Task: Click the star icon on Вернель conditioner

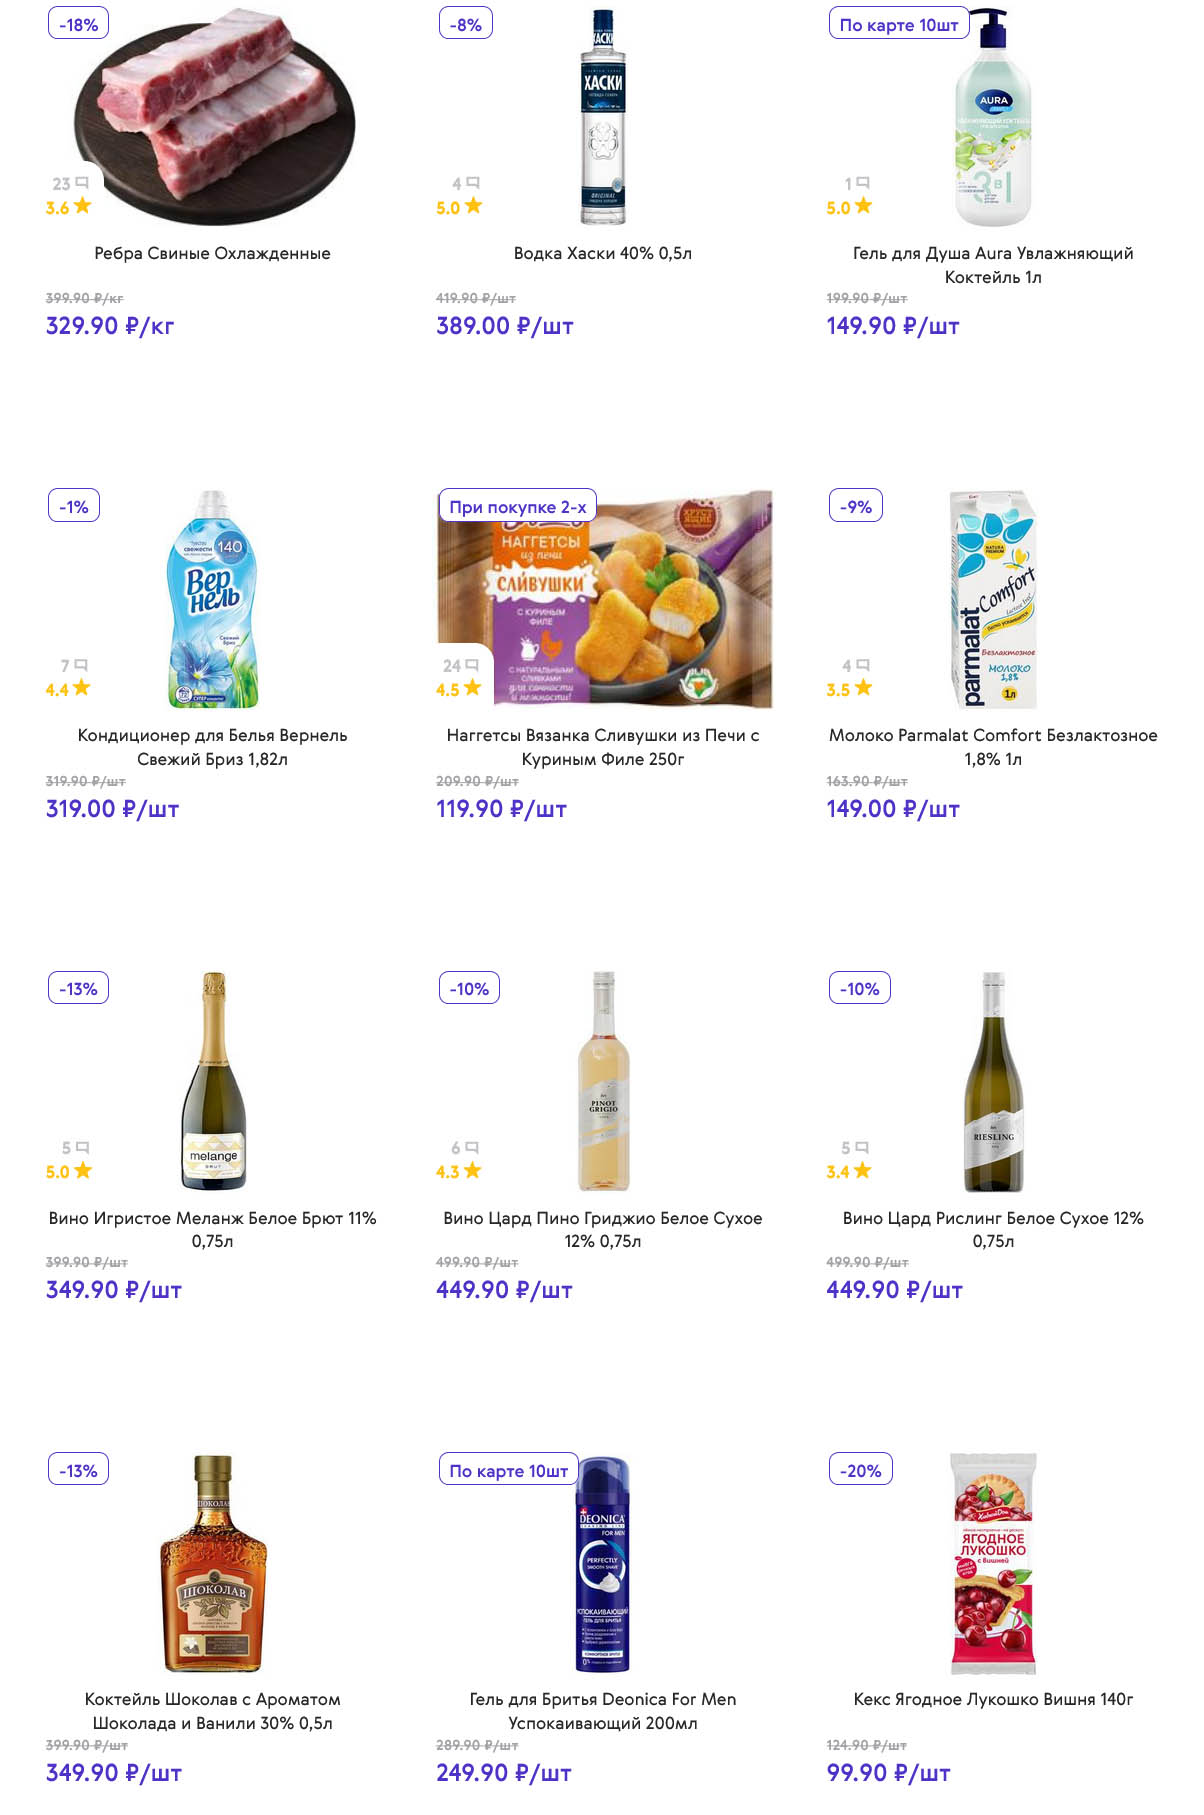Action: pos(82,688)
